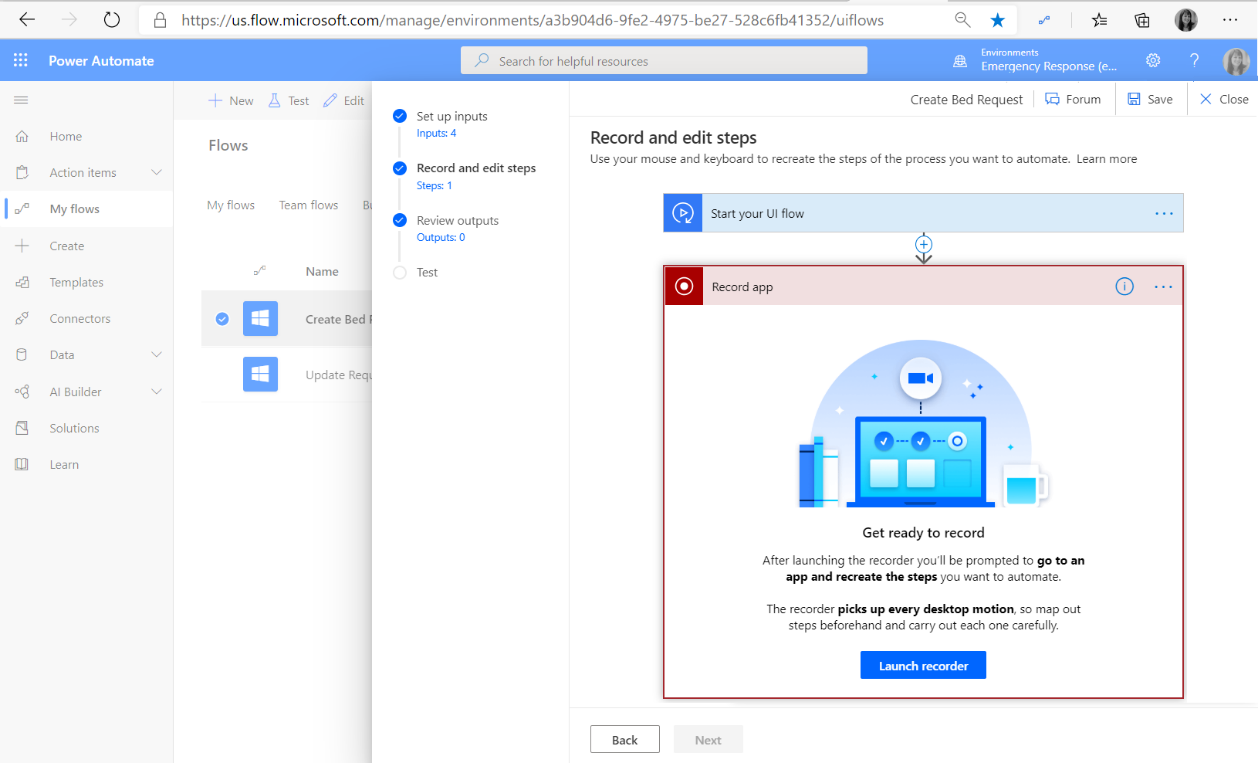Expand the Action items section
This screenshot has width=1258, height=763.
tap(156, 173)
